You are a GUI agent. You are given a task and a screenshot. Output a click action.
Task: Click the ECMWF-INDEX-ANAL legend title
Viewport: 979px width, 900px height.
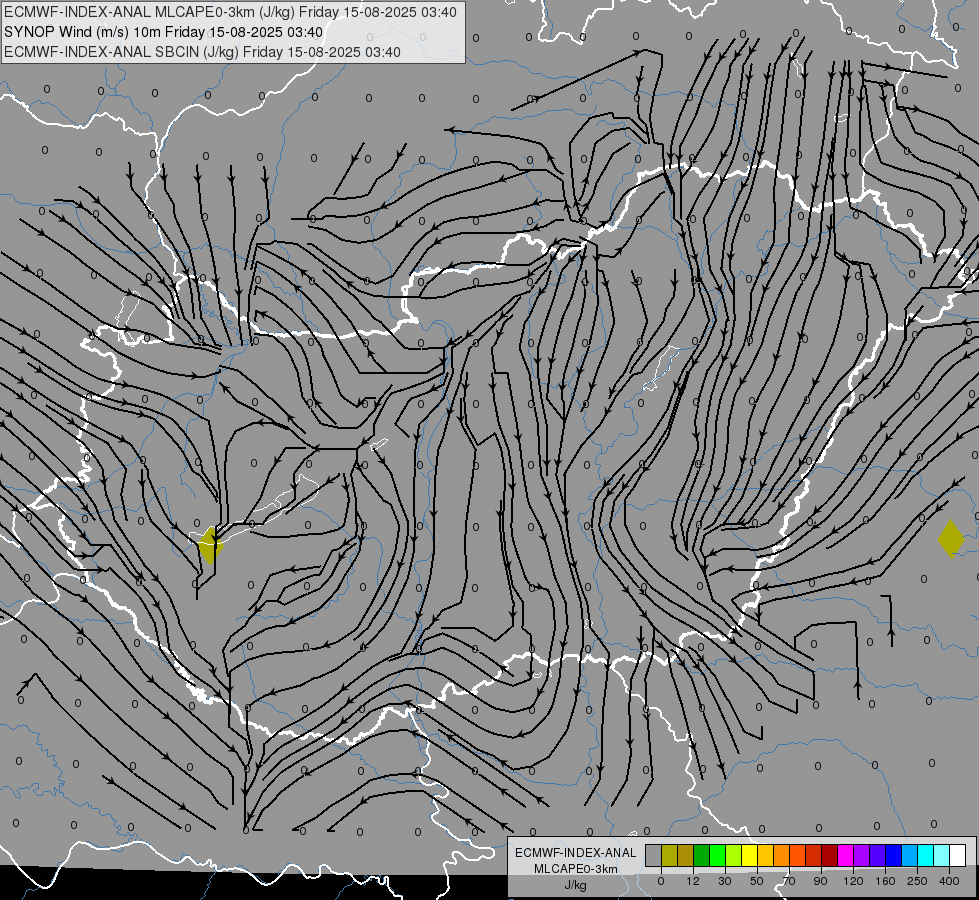(x=576, y=853)
